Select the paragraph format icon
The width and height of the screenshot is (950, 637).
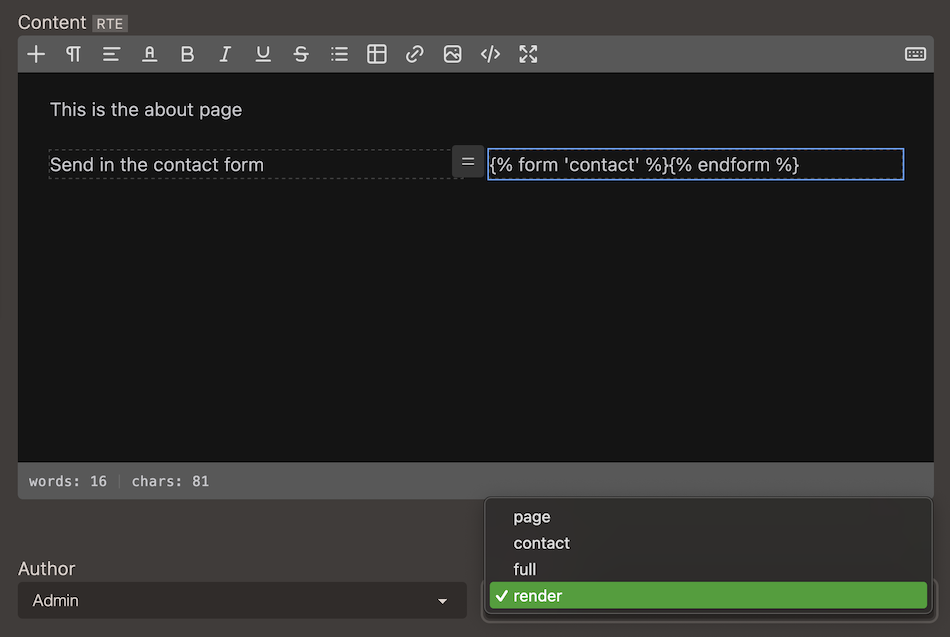(73, 54)
